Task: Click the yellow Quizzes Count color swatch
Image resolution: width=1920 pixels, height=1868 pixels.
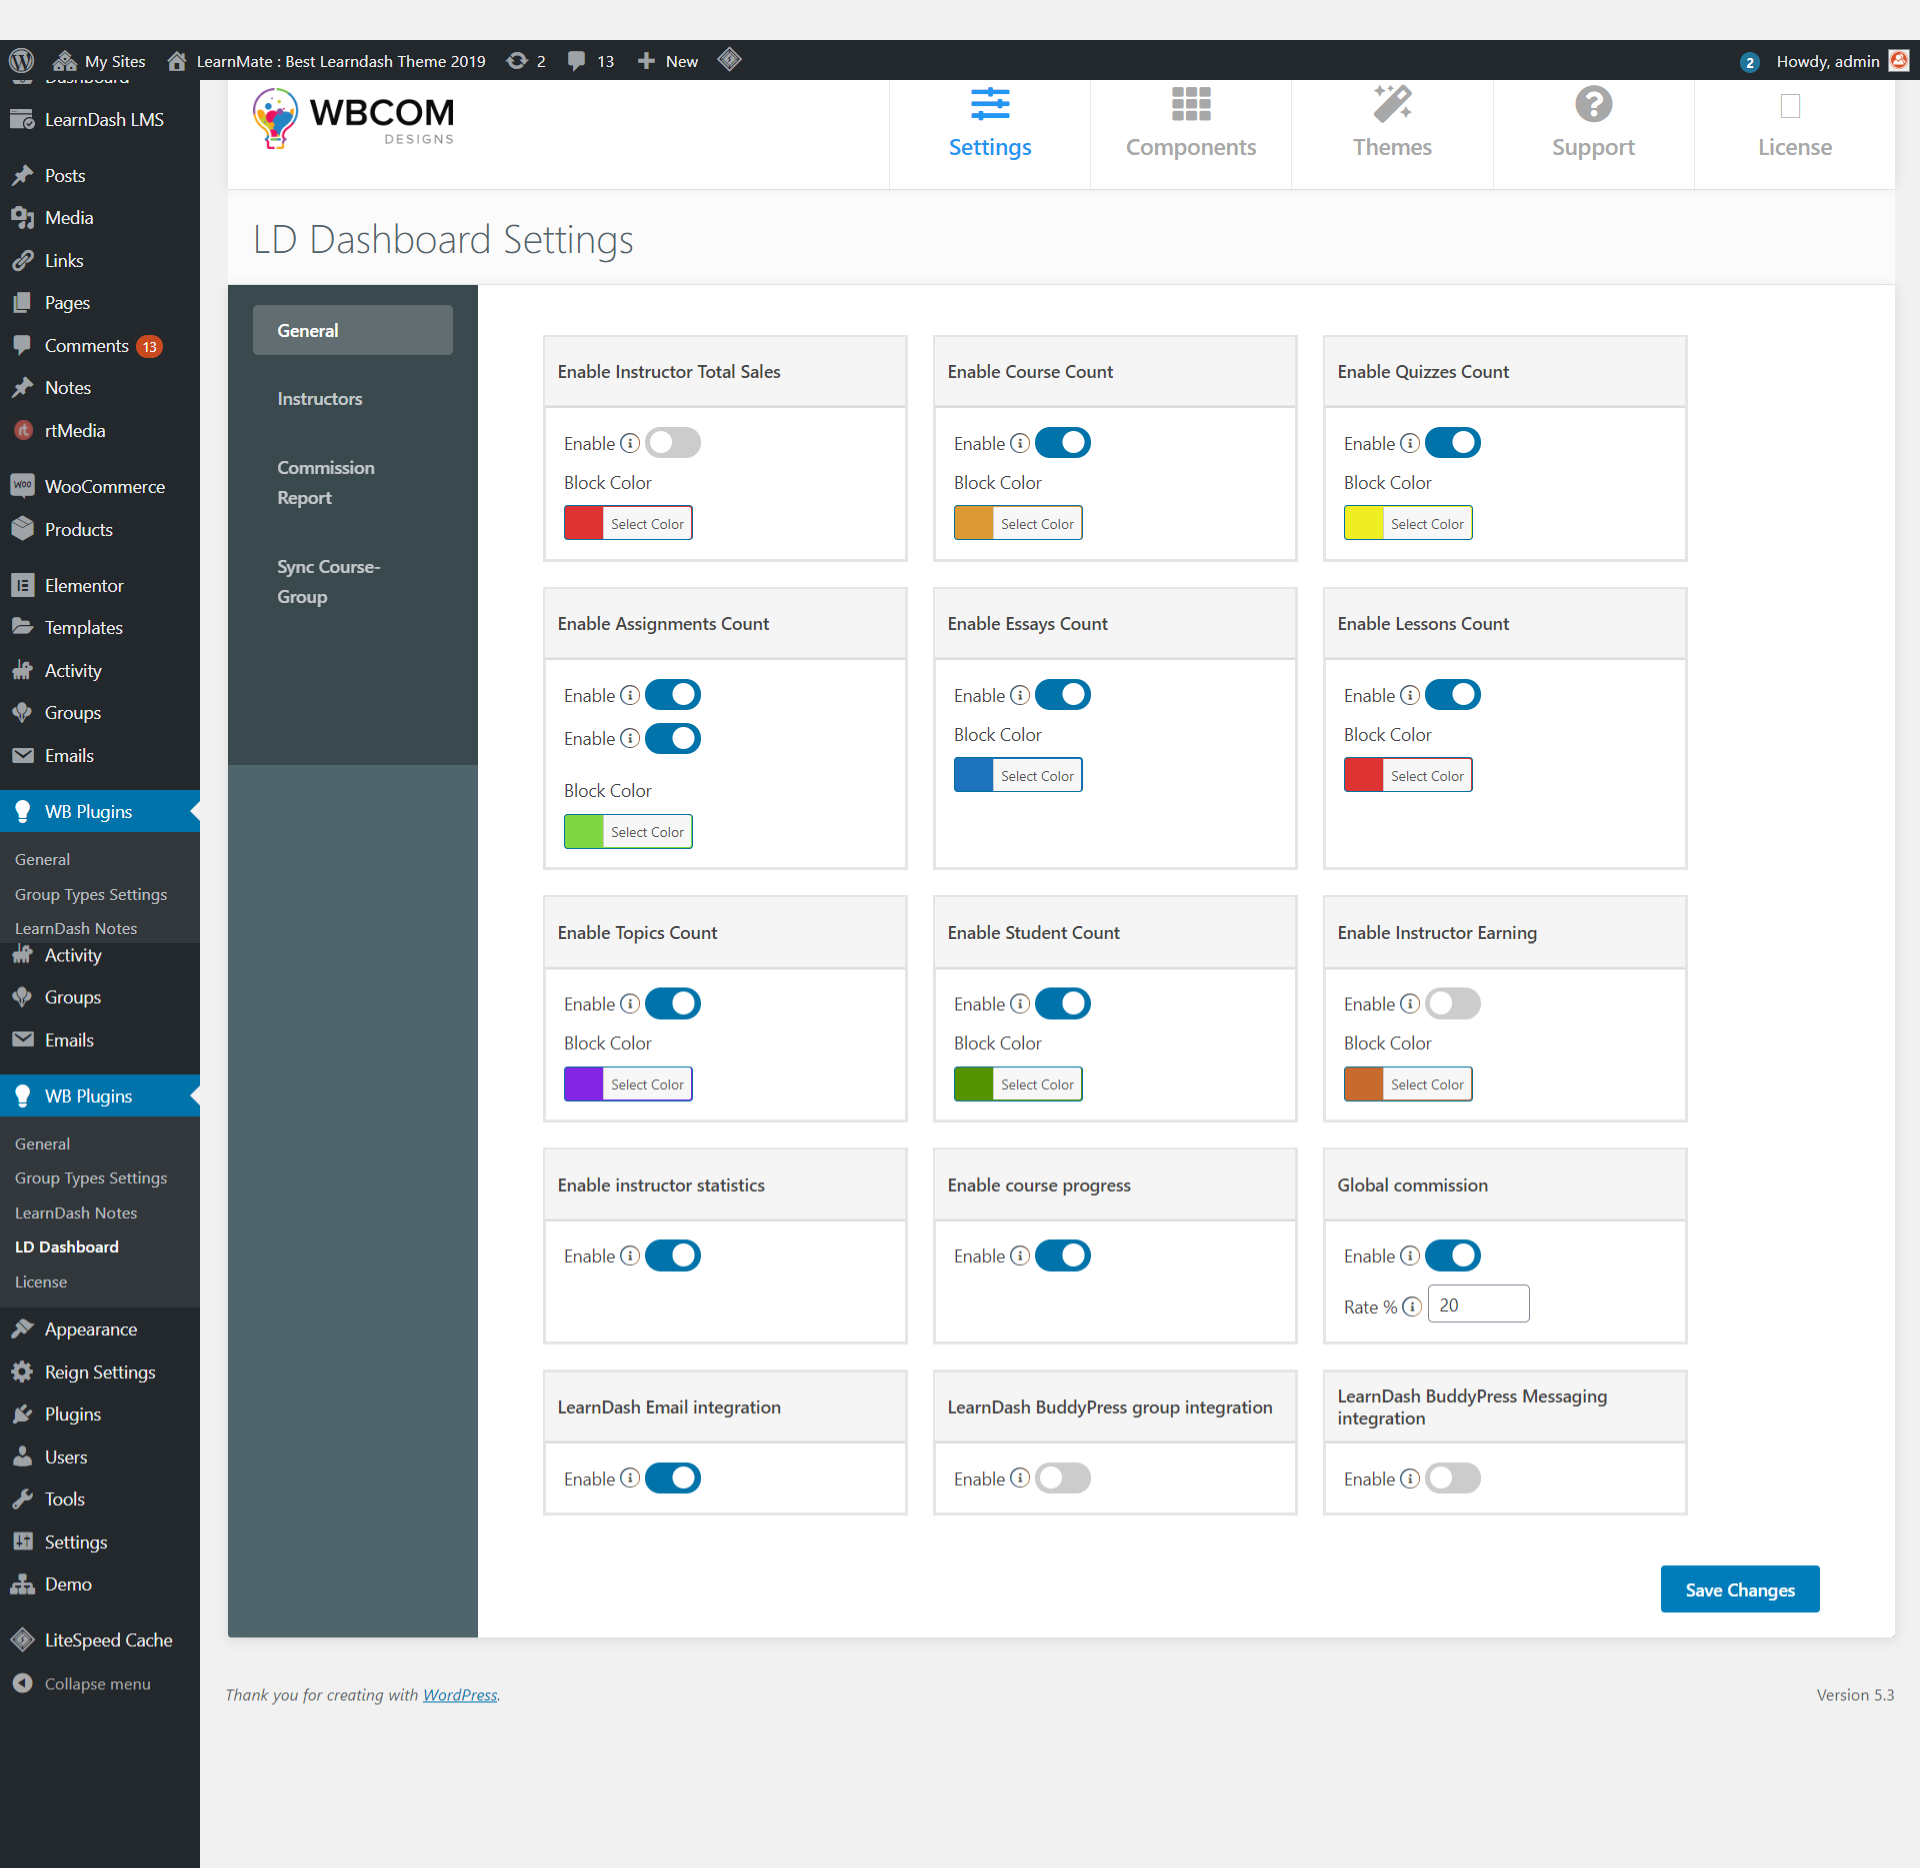Action: [x=1363, y=523]
